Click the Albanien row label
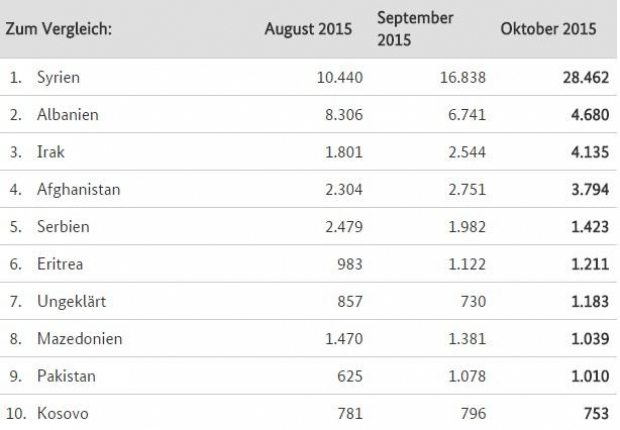 67,113
